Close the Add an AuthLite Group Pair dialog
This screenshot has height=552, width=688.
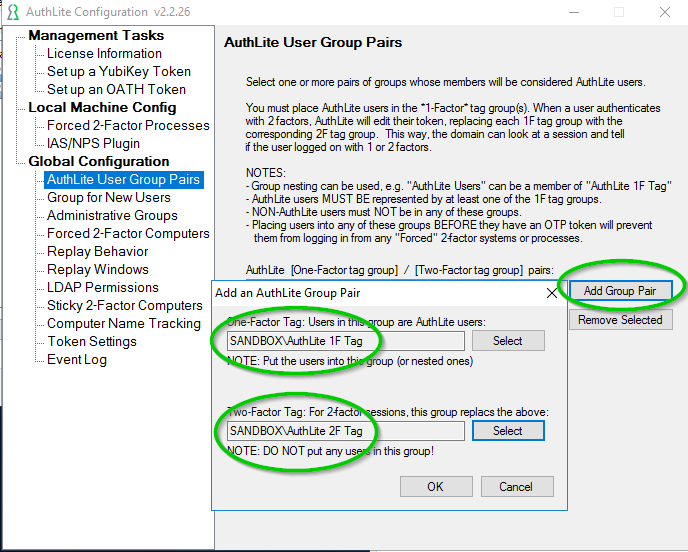click(x=552, y=293)
